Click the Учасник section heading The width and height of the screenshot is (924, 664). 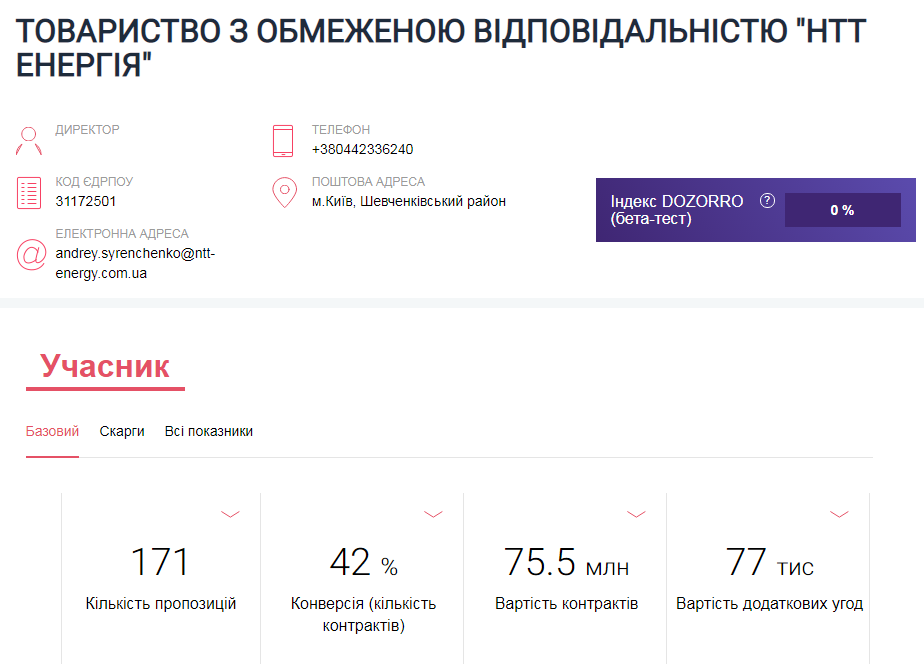coord(105,366)
